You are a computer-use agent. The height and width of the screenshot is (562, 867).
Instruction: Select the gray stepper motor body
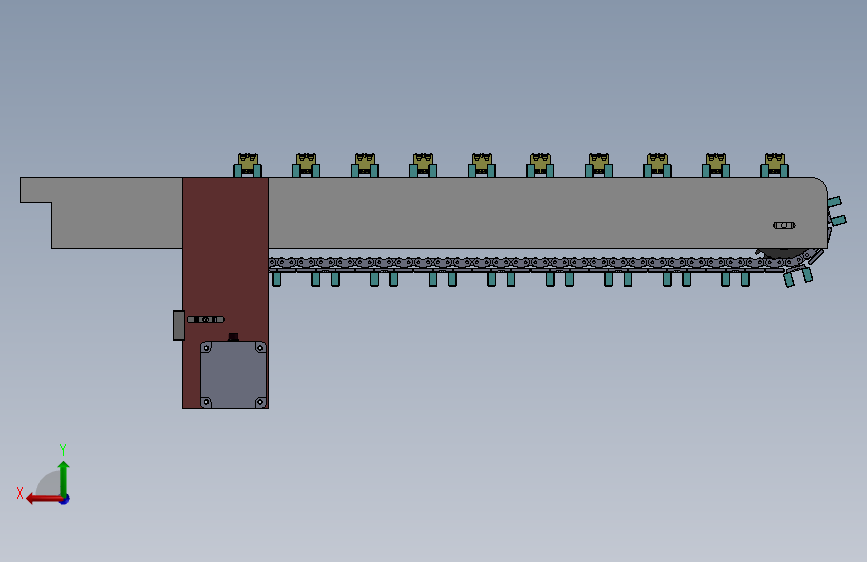233,374
